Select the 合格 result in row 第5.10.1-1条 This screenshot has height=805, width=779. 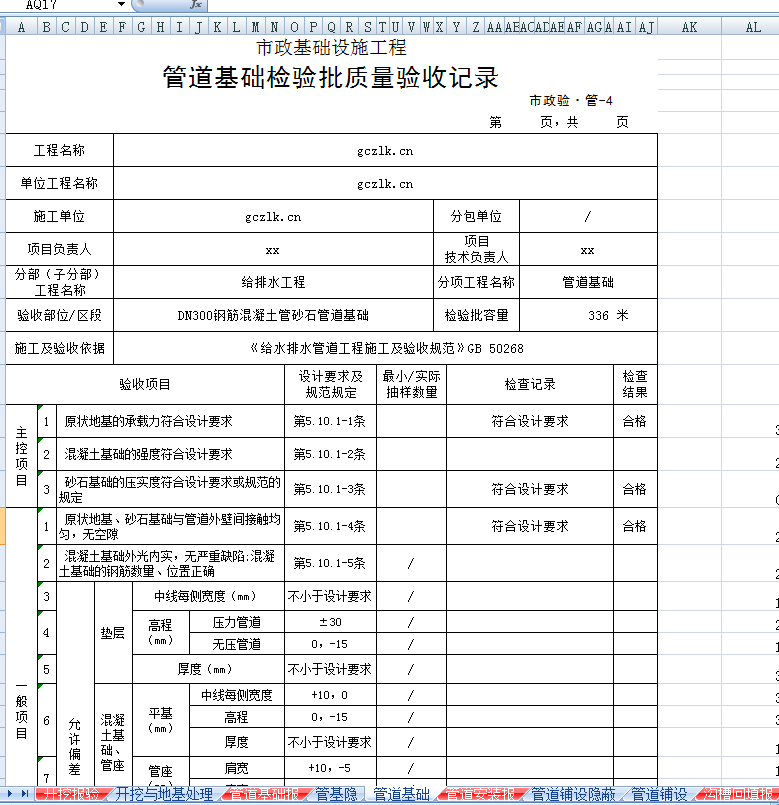[635, 421]
